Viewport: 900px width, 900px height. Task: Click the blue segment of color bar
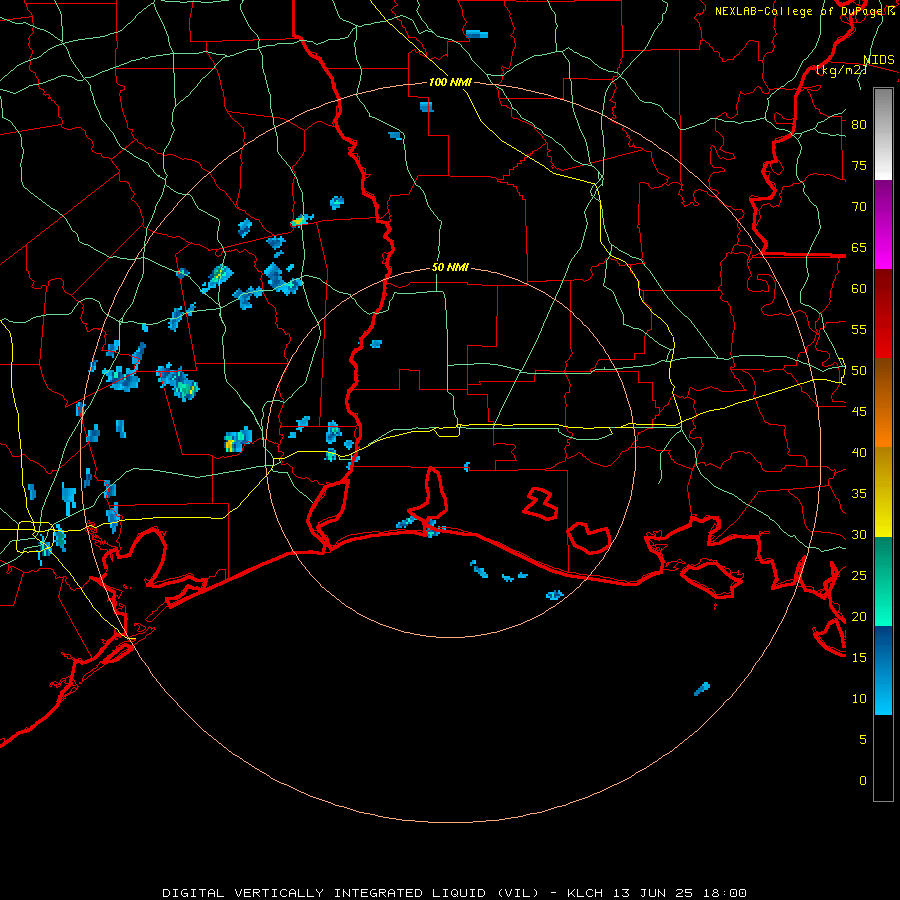pos(883,670)
